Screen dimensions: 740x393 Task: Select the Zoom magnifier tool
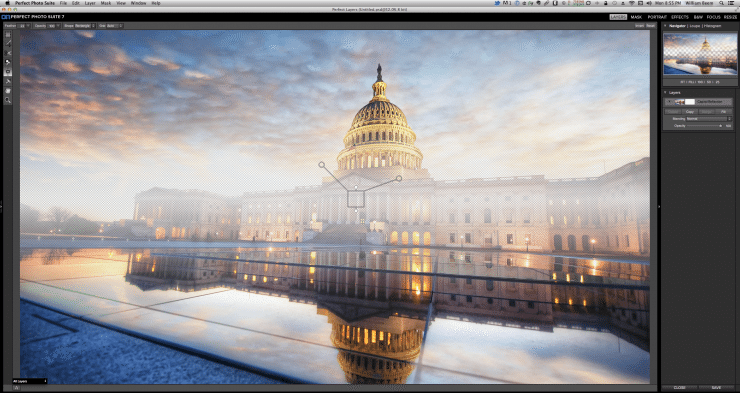coord(8,100)
